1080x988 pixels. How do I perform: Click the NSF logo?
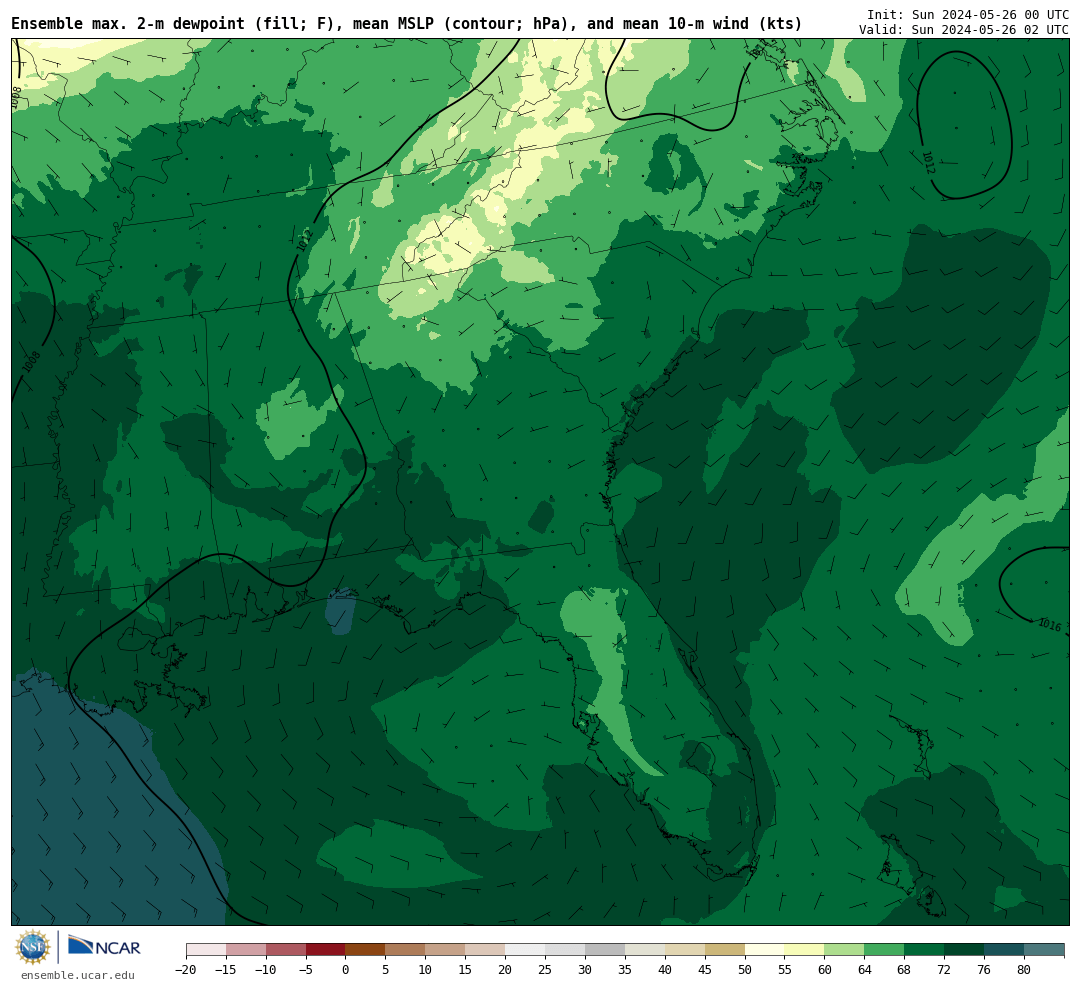tap(33, 947)
